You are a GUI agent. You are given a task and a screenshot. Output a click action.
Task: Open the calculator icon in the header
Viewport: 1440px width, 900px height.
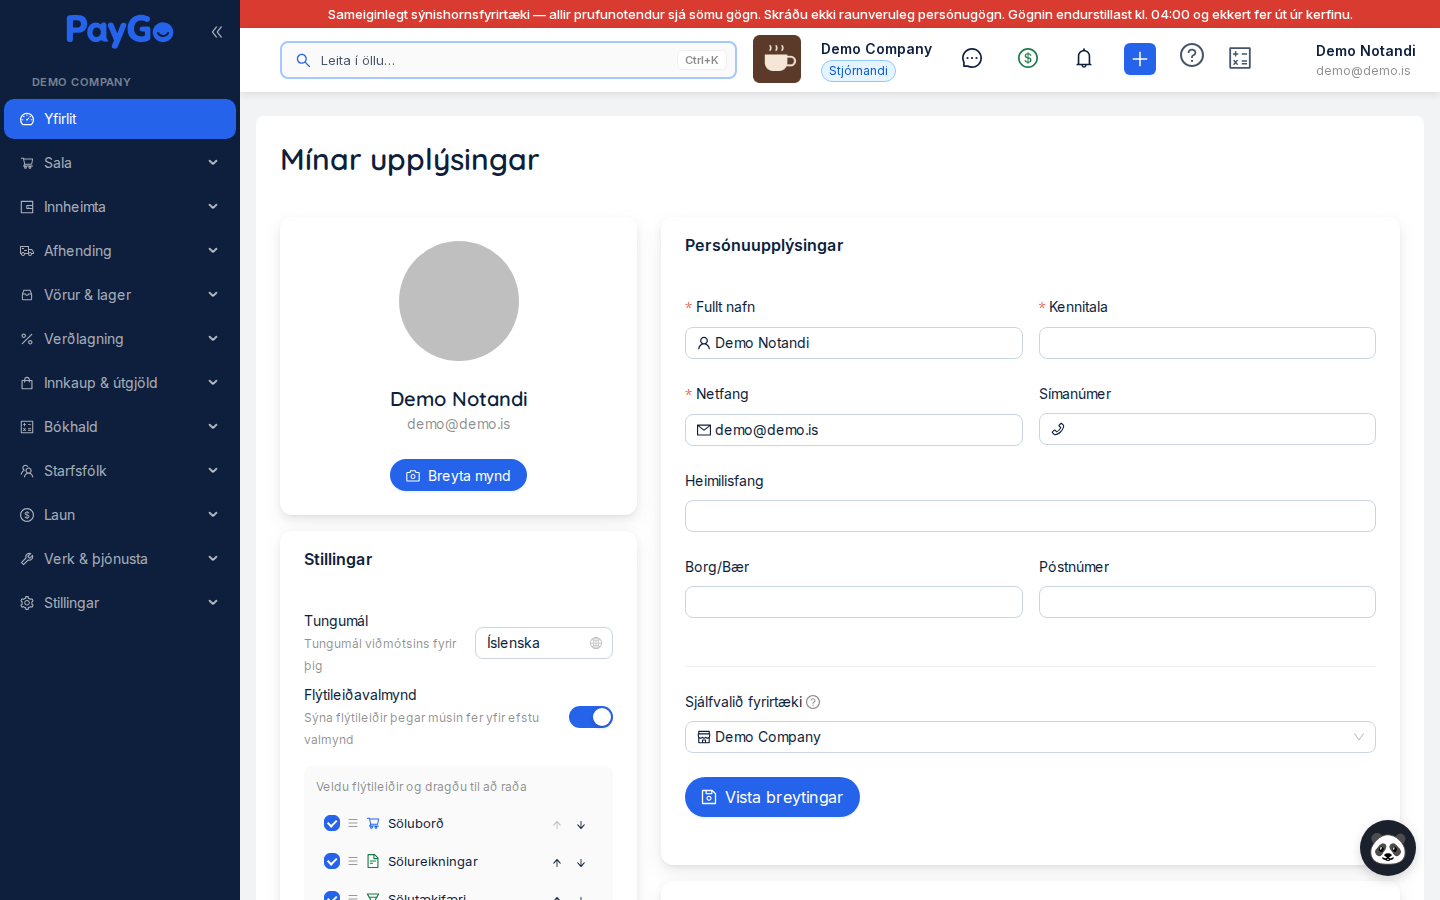[x=1240, y=59]
